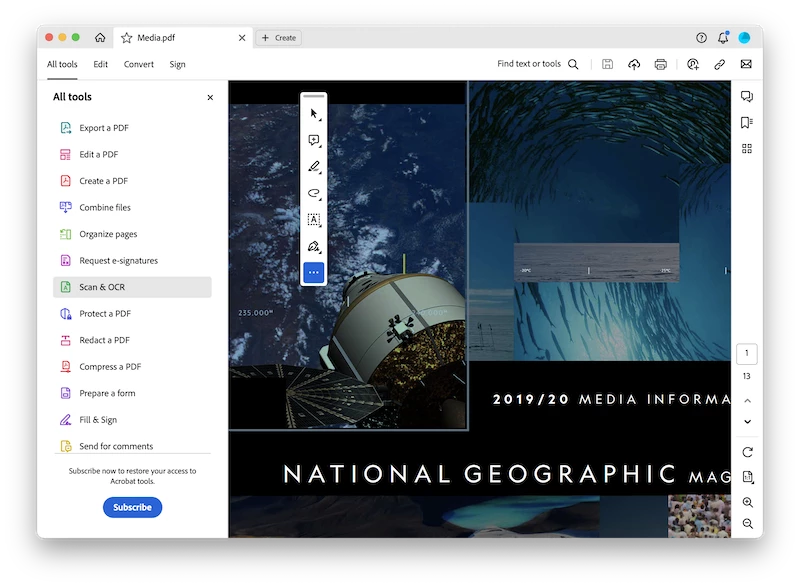The image size is (800, 587).
Task: Click the share with others icon
Action: pyautogui.click(x=693, y=64)
